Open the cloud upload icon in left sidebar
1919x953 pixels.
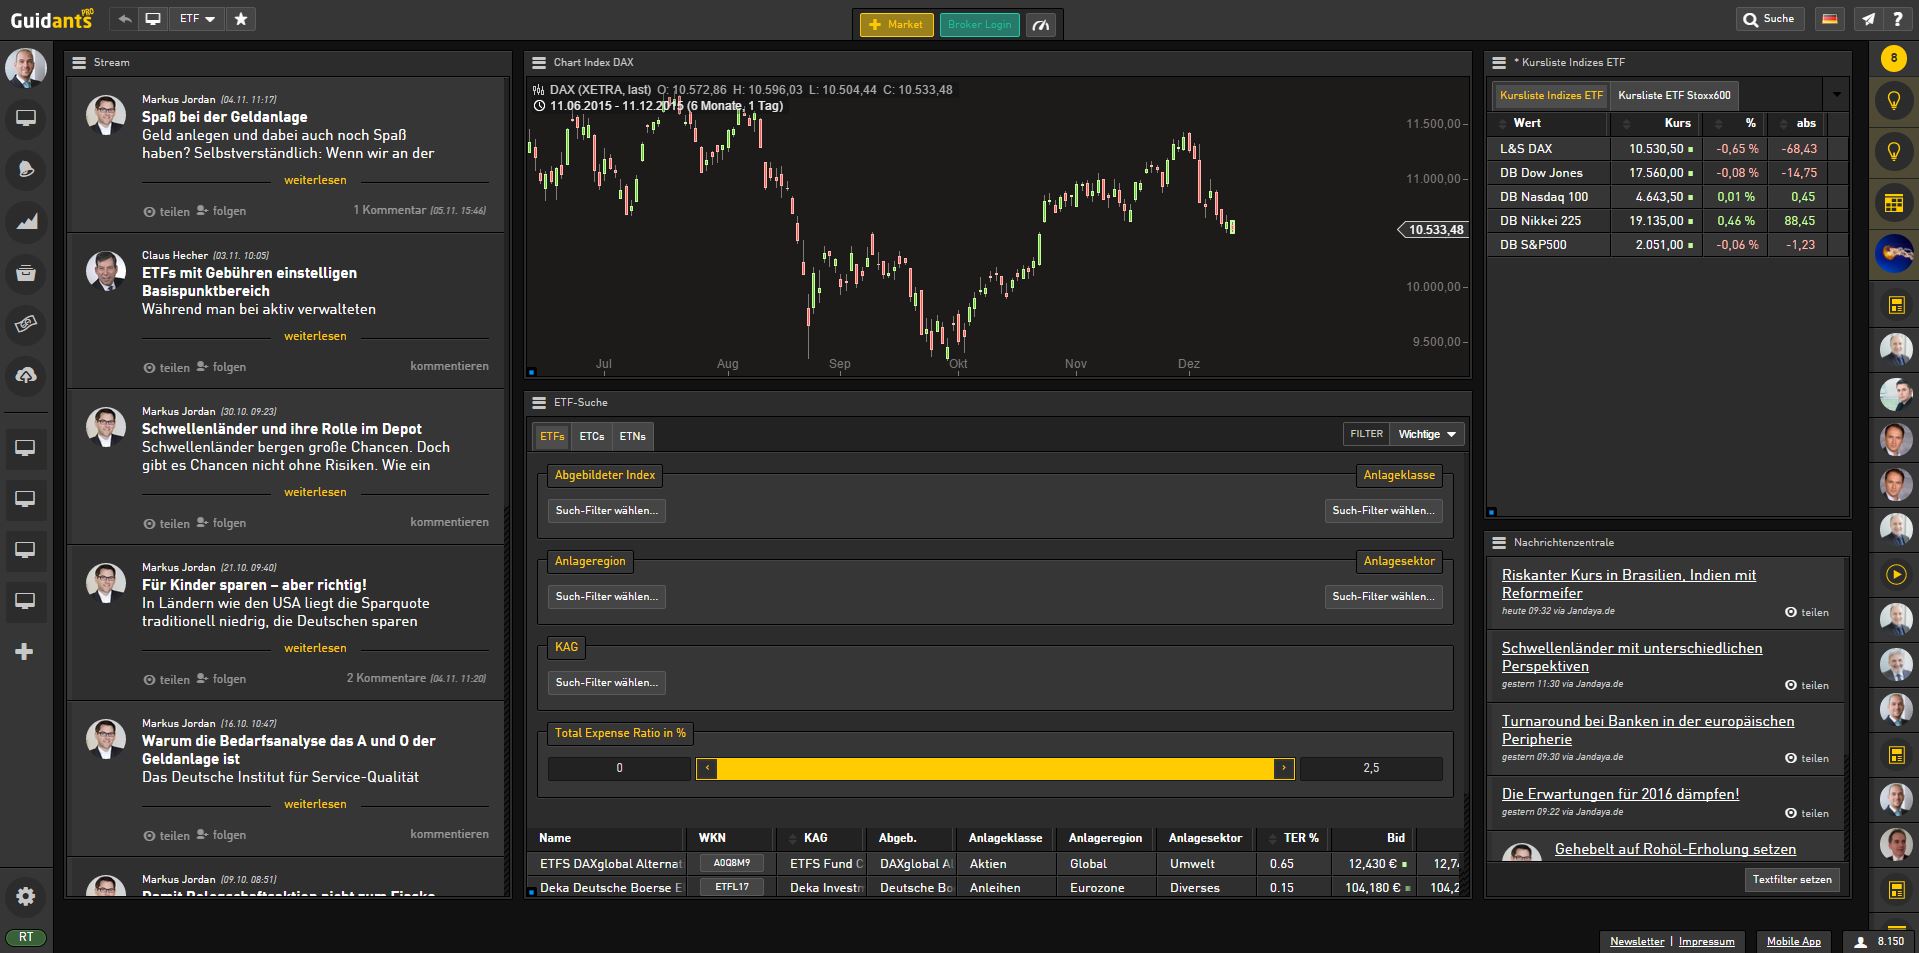tap(26, 375)
